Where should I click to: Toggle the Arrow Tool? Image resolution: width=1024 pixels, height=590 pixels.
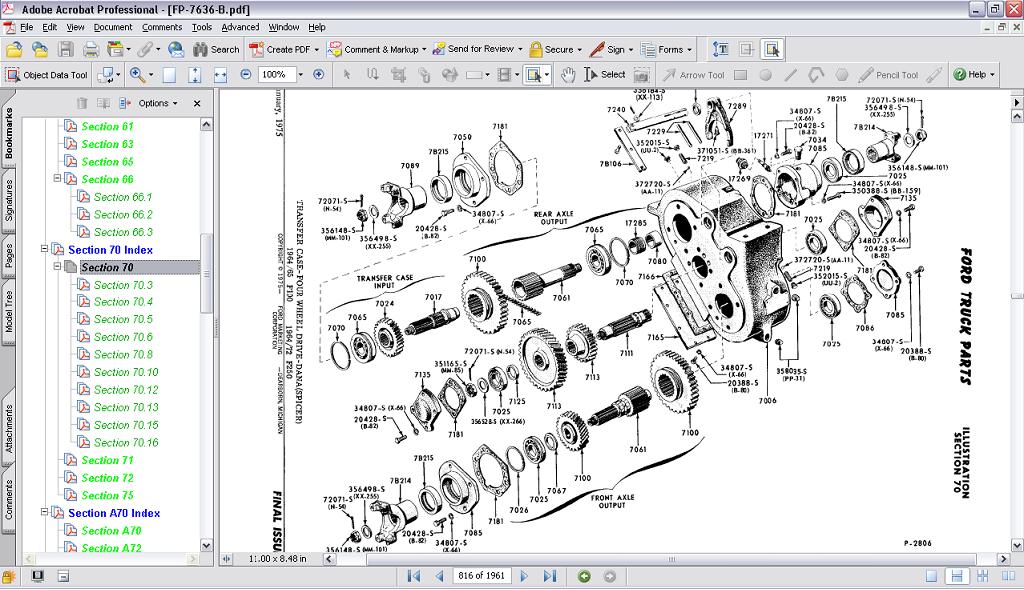(x=694, y=75)
